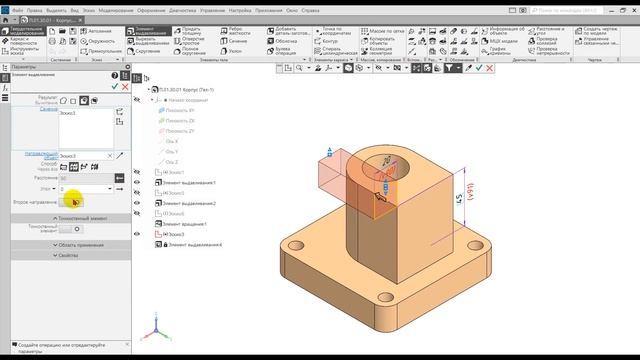Toggle visibility of Элемент выдавливания:1

(x=137, y=182)
